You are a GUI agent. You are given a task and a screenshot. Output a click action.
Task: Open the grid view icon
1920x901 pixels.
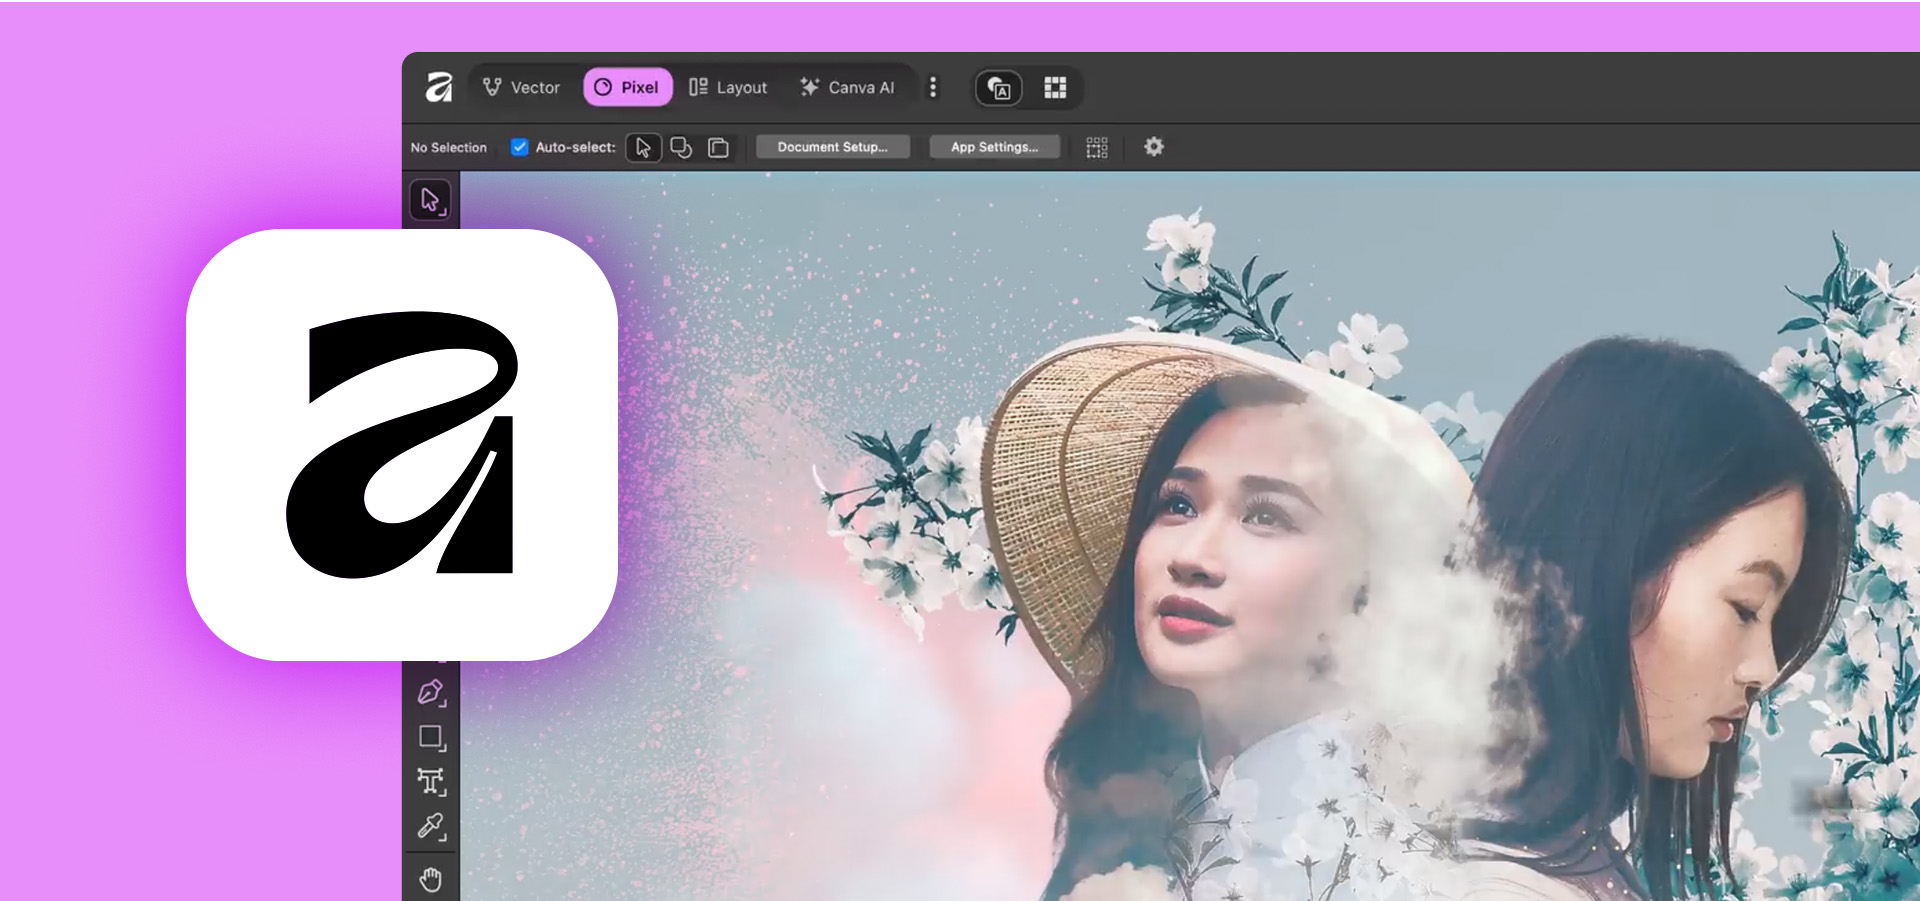point(1055,88)
